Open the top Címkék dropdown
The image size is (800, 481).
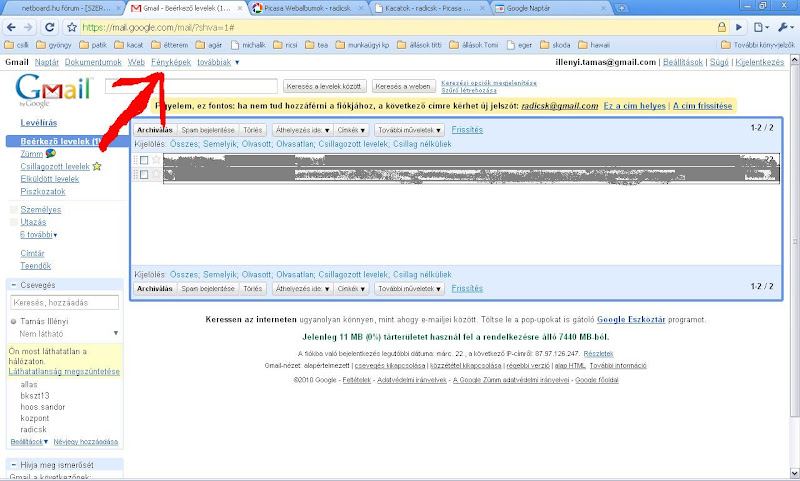(x=351, y=130)
